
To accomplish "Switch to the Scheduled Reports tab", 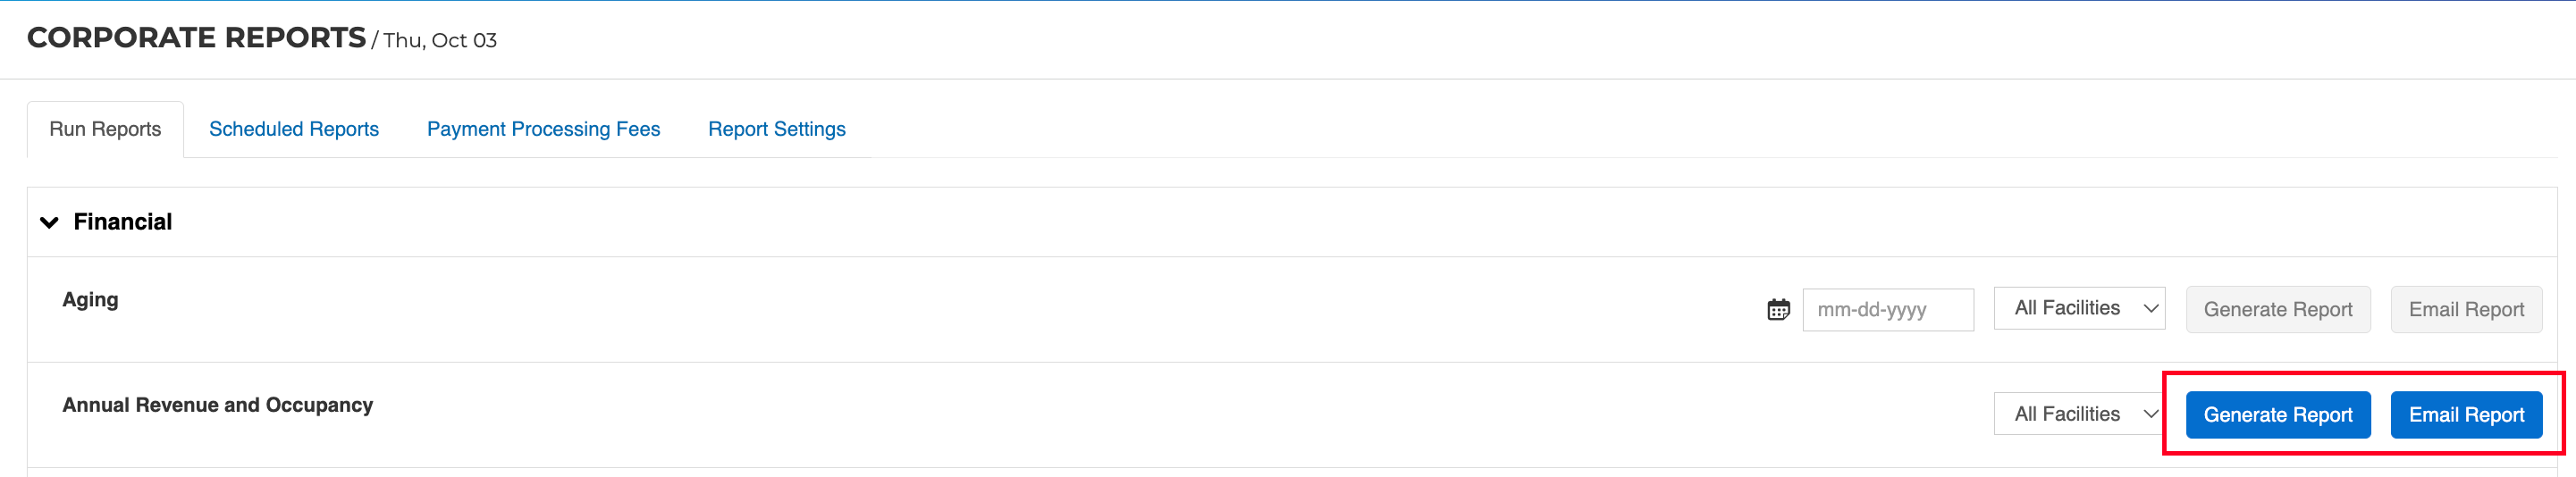I will 294,129.
